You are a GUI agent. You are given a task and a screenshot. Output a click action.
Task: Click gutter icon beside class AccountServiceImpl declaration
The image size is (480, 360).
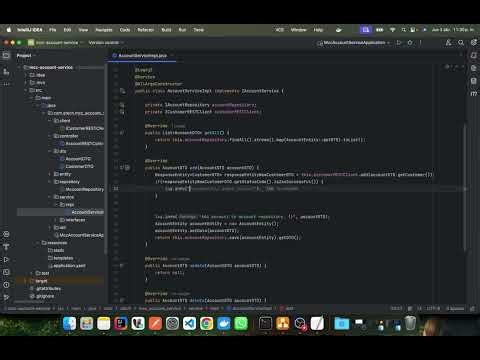(x=122, y=91)
